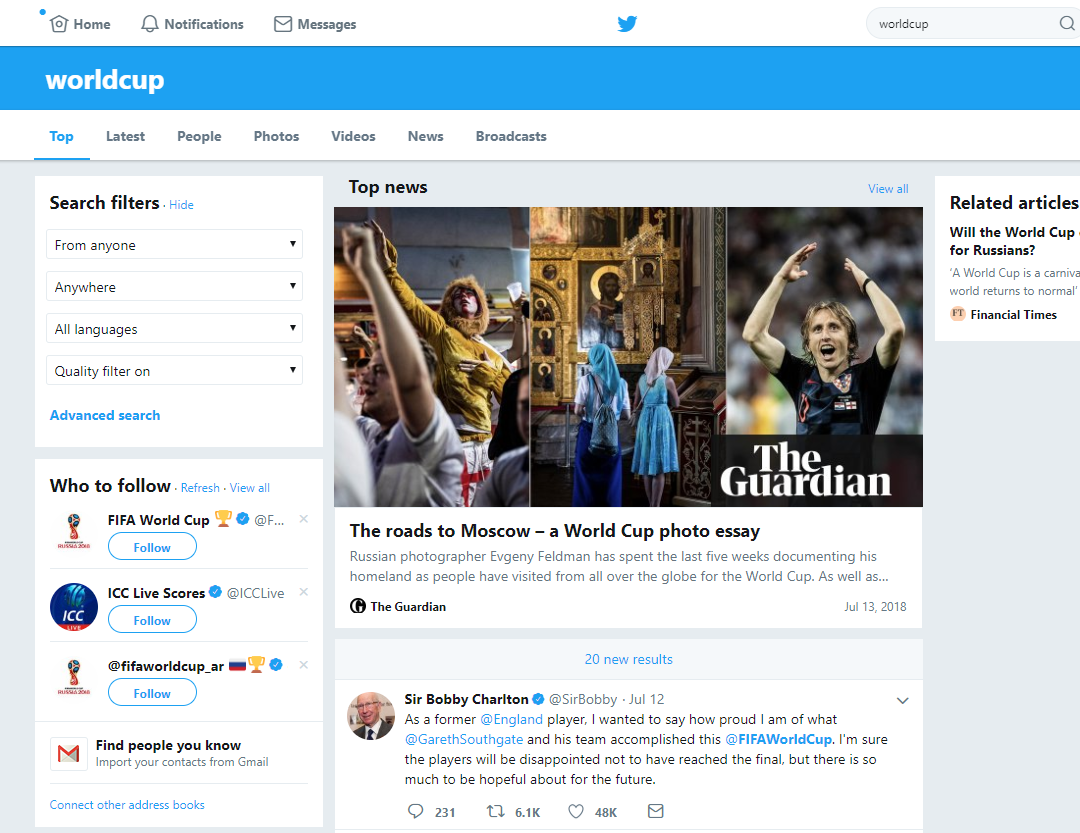Click the Twitter bird logo
Viewport: 1080px width, 833px height.
627,24
